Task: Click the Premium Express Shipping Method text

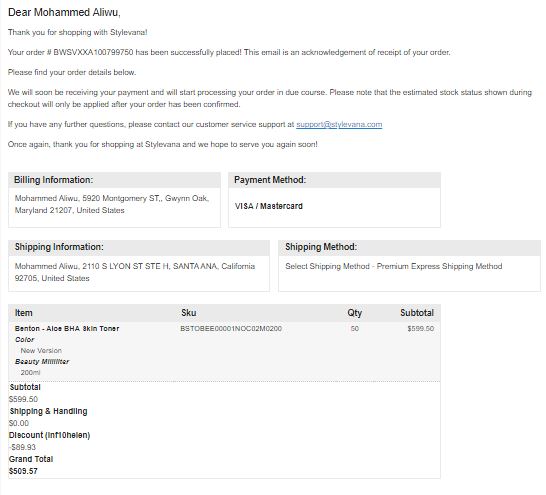Action: point(439,266)
